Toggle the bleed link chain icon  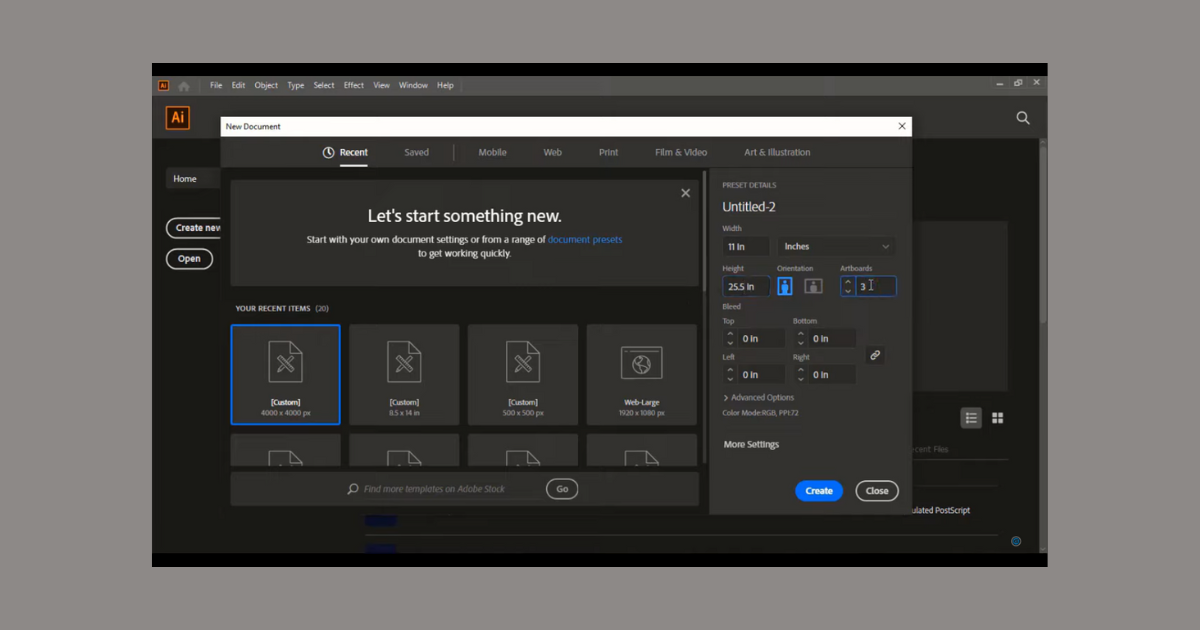tap(875, 355)
